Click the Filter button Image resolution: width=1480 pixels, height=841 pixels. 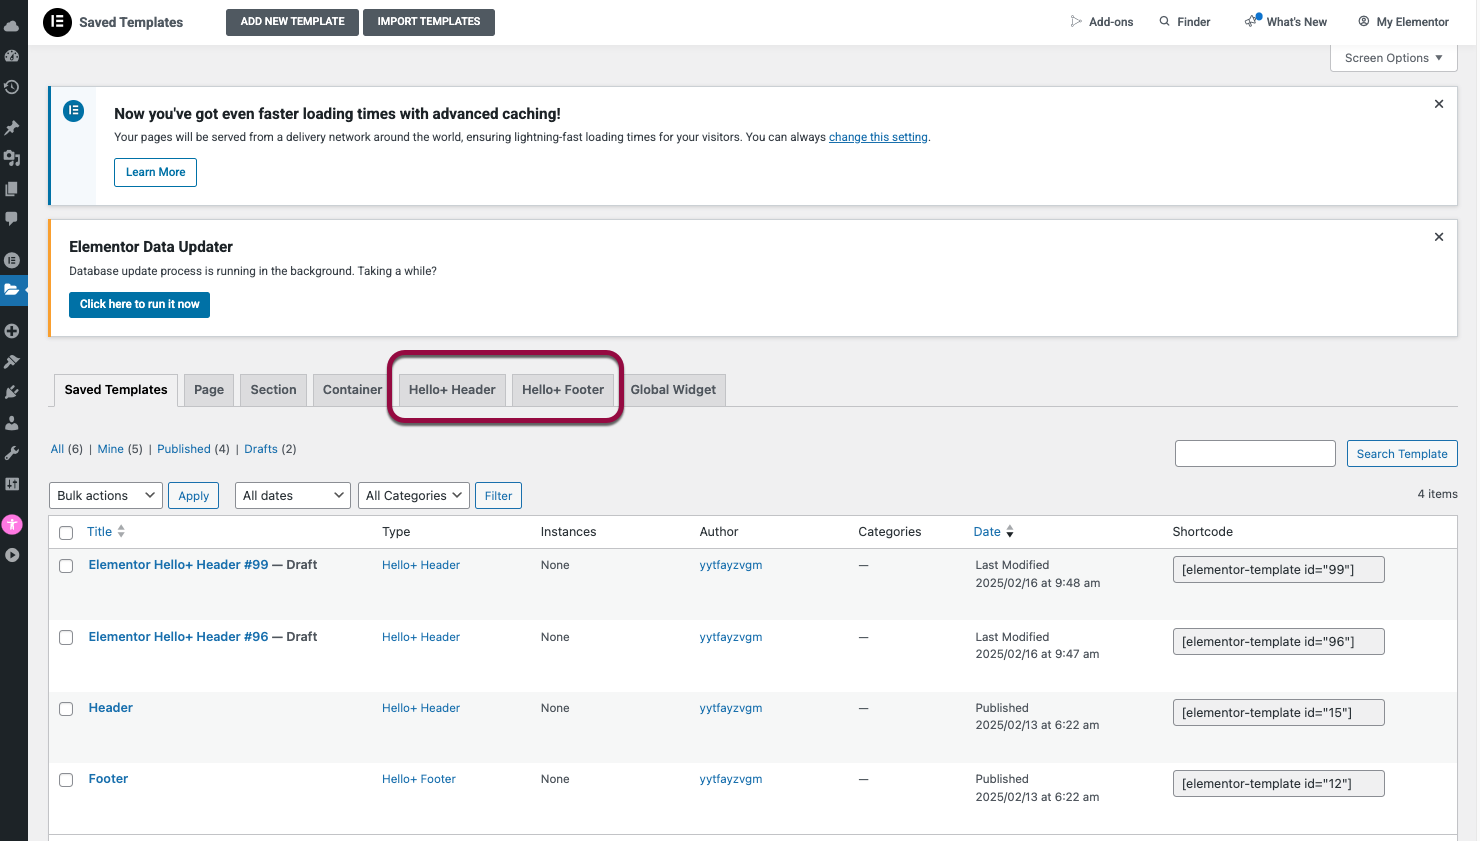[x=498, y=495]
